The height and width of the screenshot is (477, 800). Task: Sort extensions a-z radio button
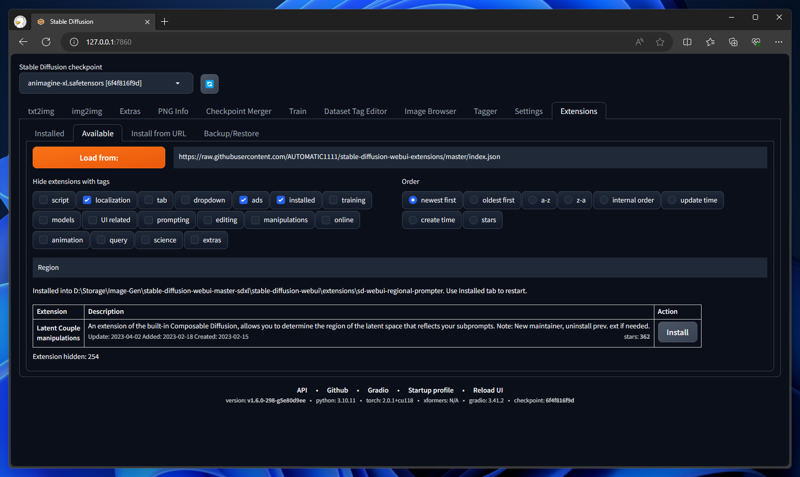click(533, 200)
